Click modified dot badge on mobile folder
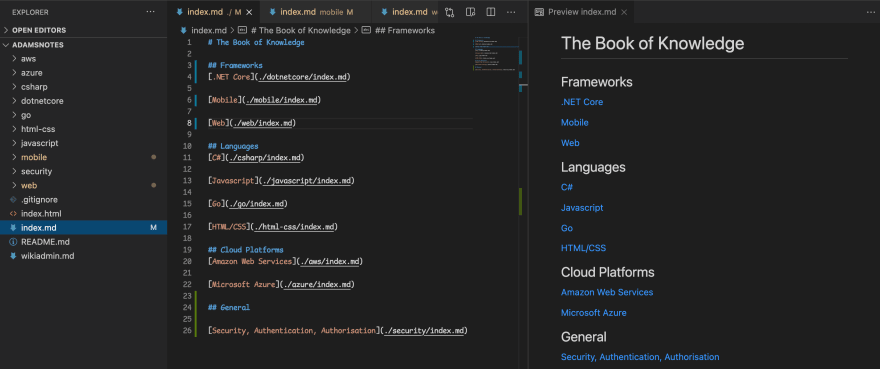 154,157
